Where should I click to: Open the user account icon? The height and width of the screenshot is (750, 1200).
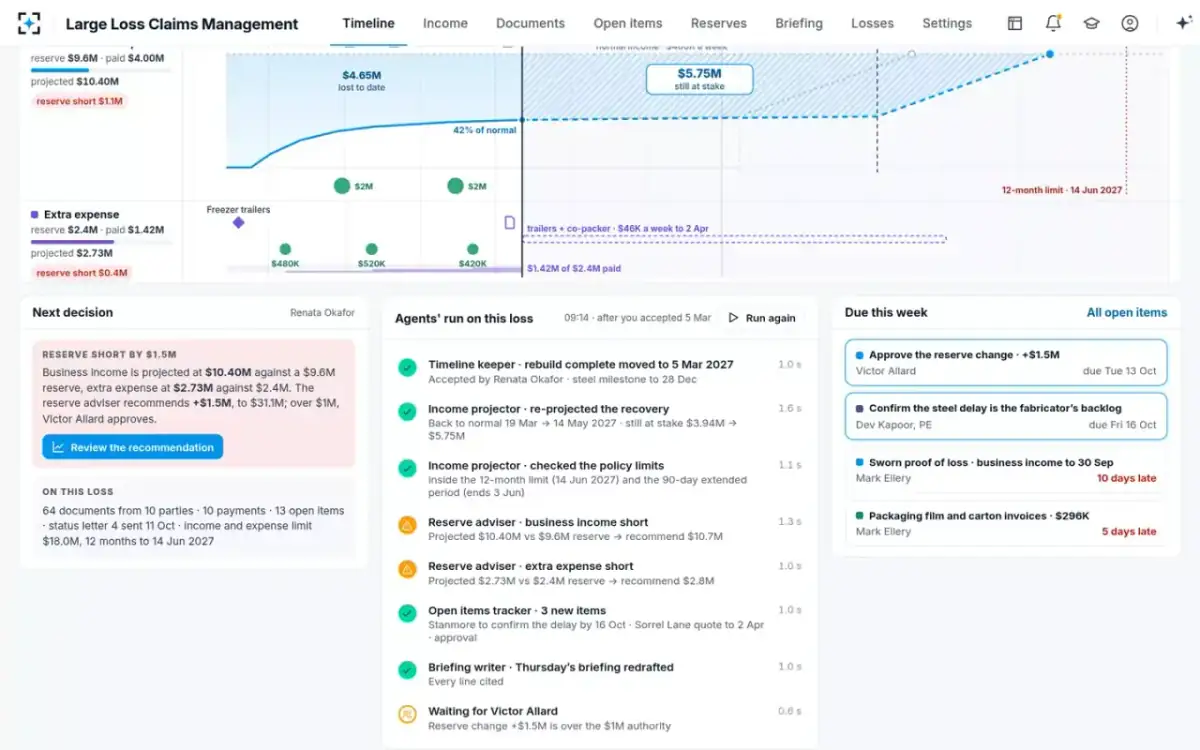(1130, 23)
